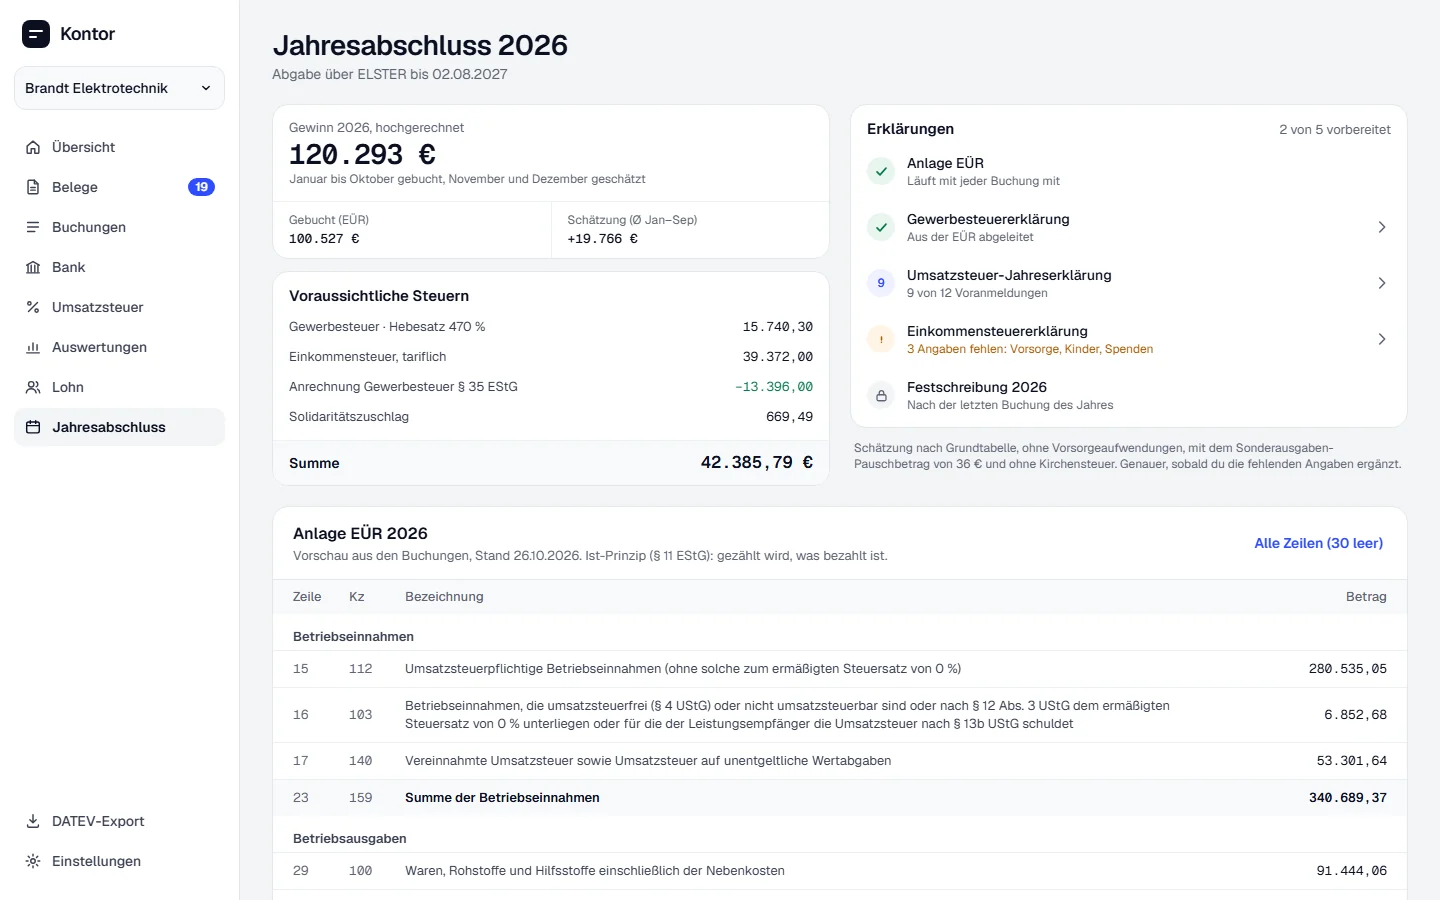Click the '2 von 5 vorbereitet' status text
This screenshot has height=900, width=1440.
(x=1335, y=130)
